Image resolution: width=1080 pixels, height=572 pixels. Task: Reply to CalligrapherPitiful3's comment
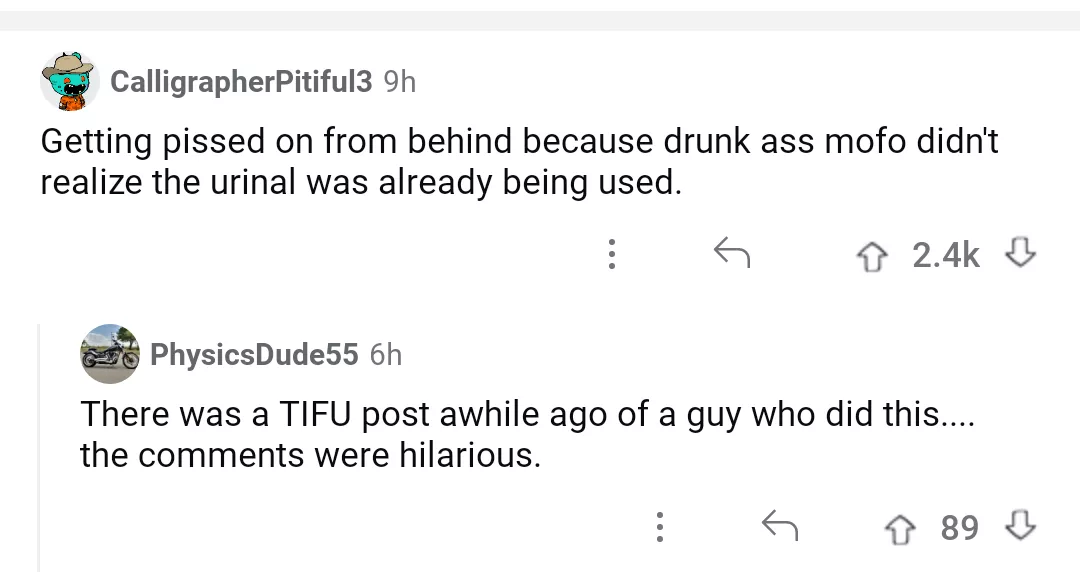(x=732, y=256)
